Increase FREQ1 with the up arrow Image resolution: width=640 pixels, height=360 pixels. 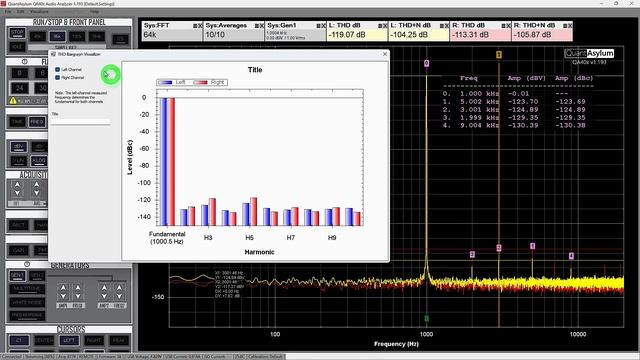78,288
